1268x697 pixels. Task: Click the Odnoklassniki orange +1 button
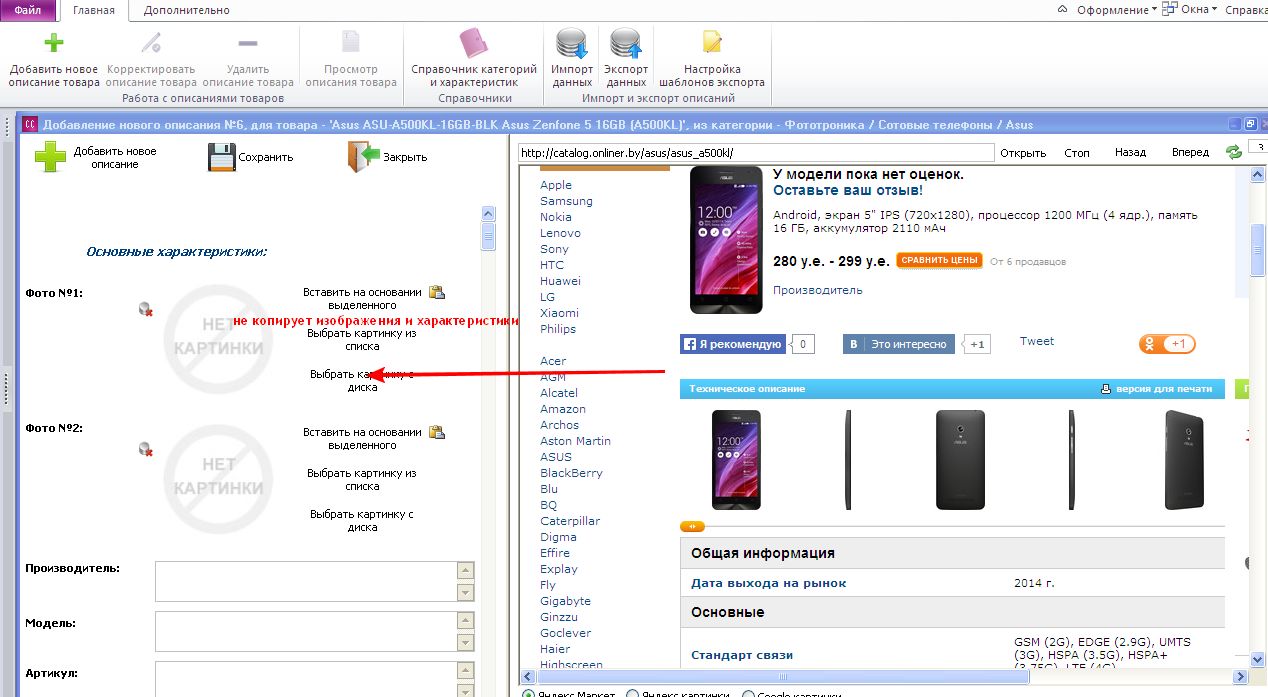1167,344
